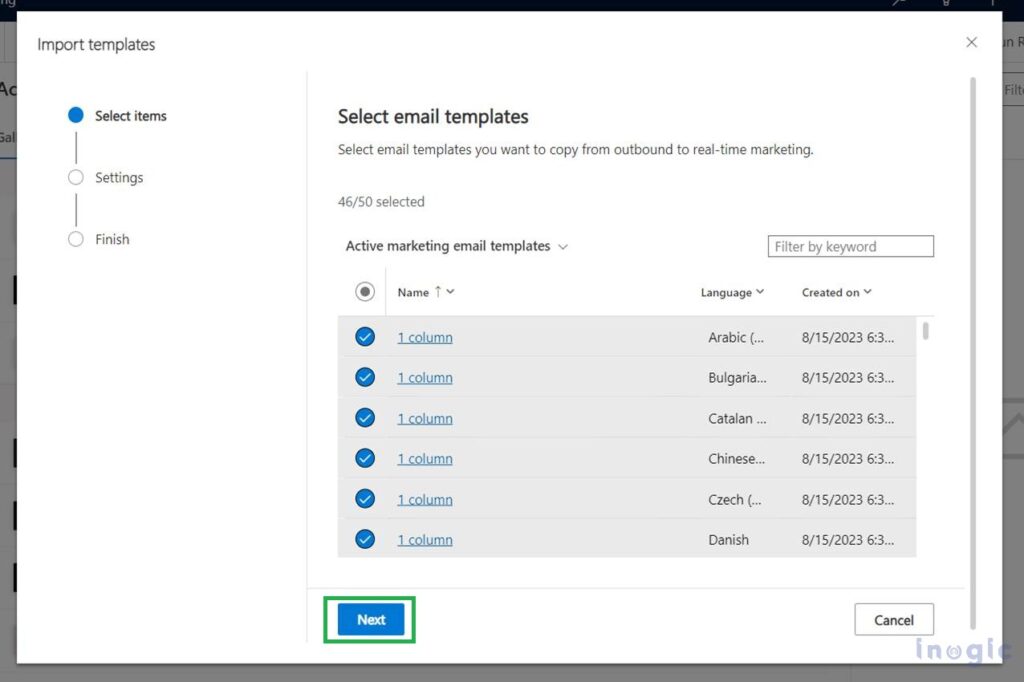Click the Danish row's created date
The width and height of the screenshot is (1024, 682).
click(x=848, y=540)
